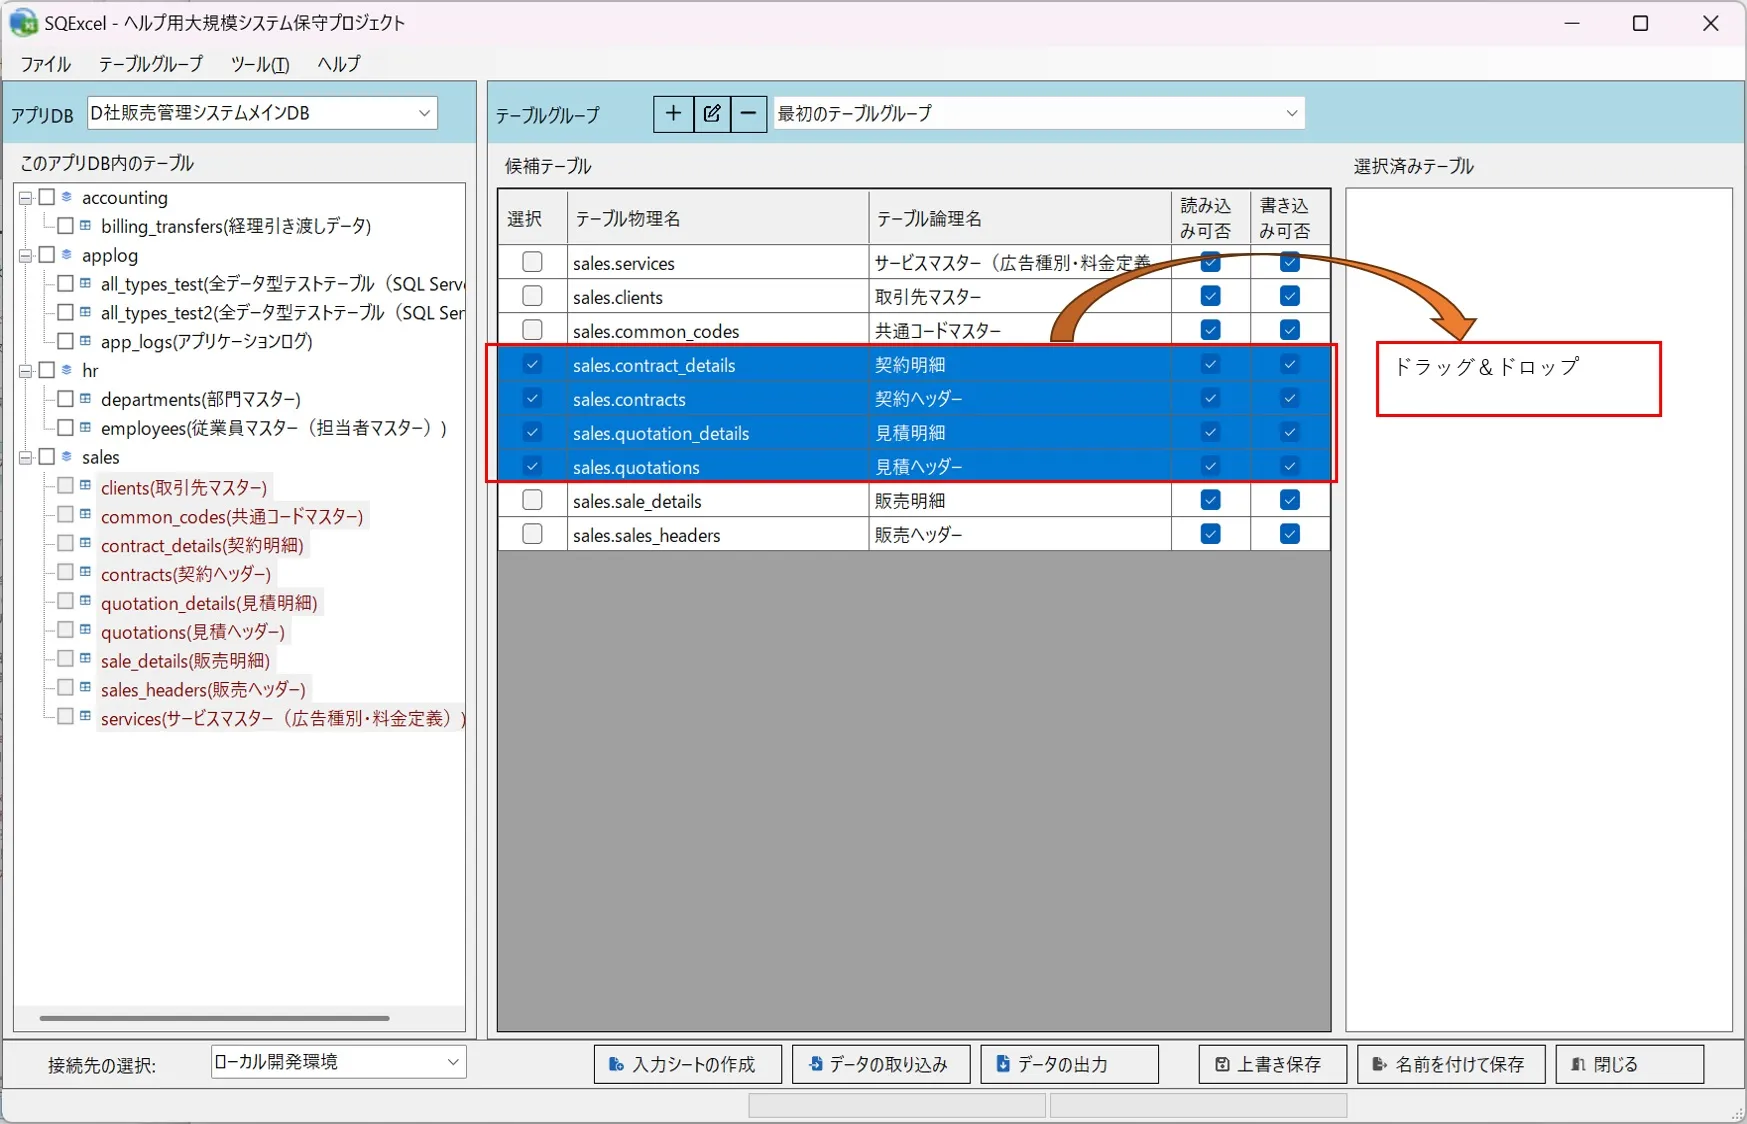Open the アプリDB dropdown
Screen dimensions: 1747x1124
[262, 113]
